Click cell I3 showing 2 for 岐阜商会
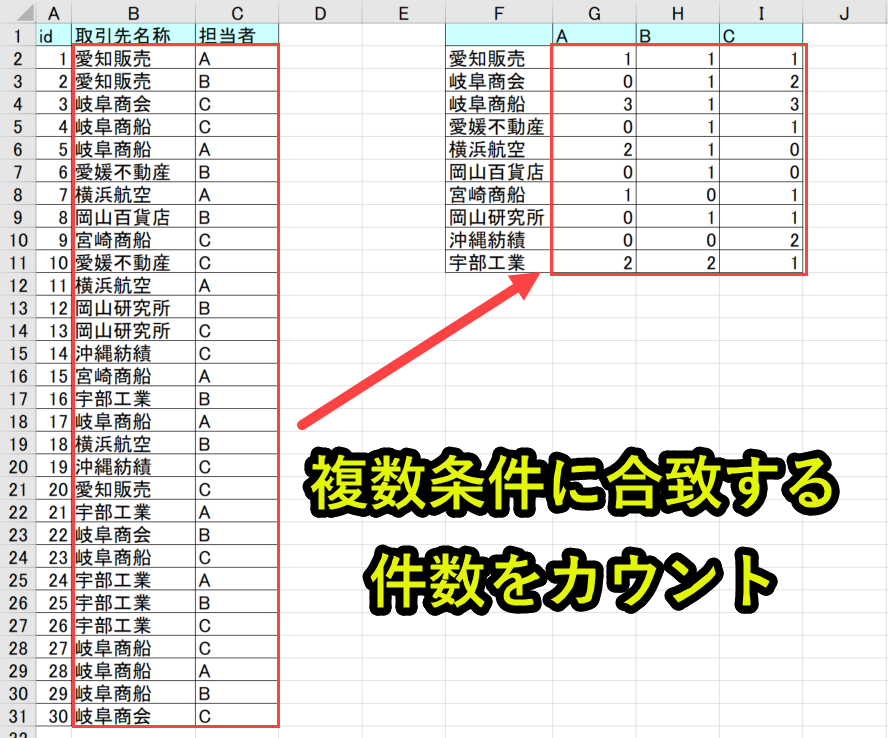Image resolution: width=888 pixels, height=738 pixels. pos(761,80)
